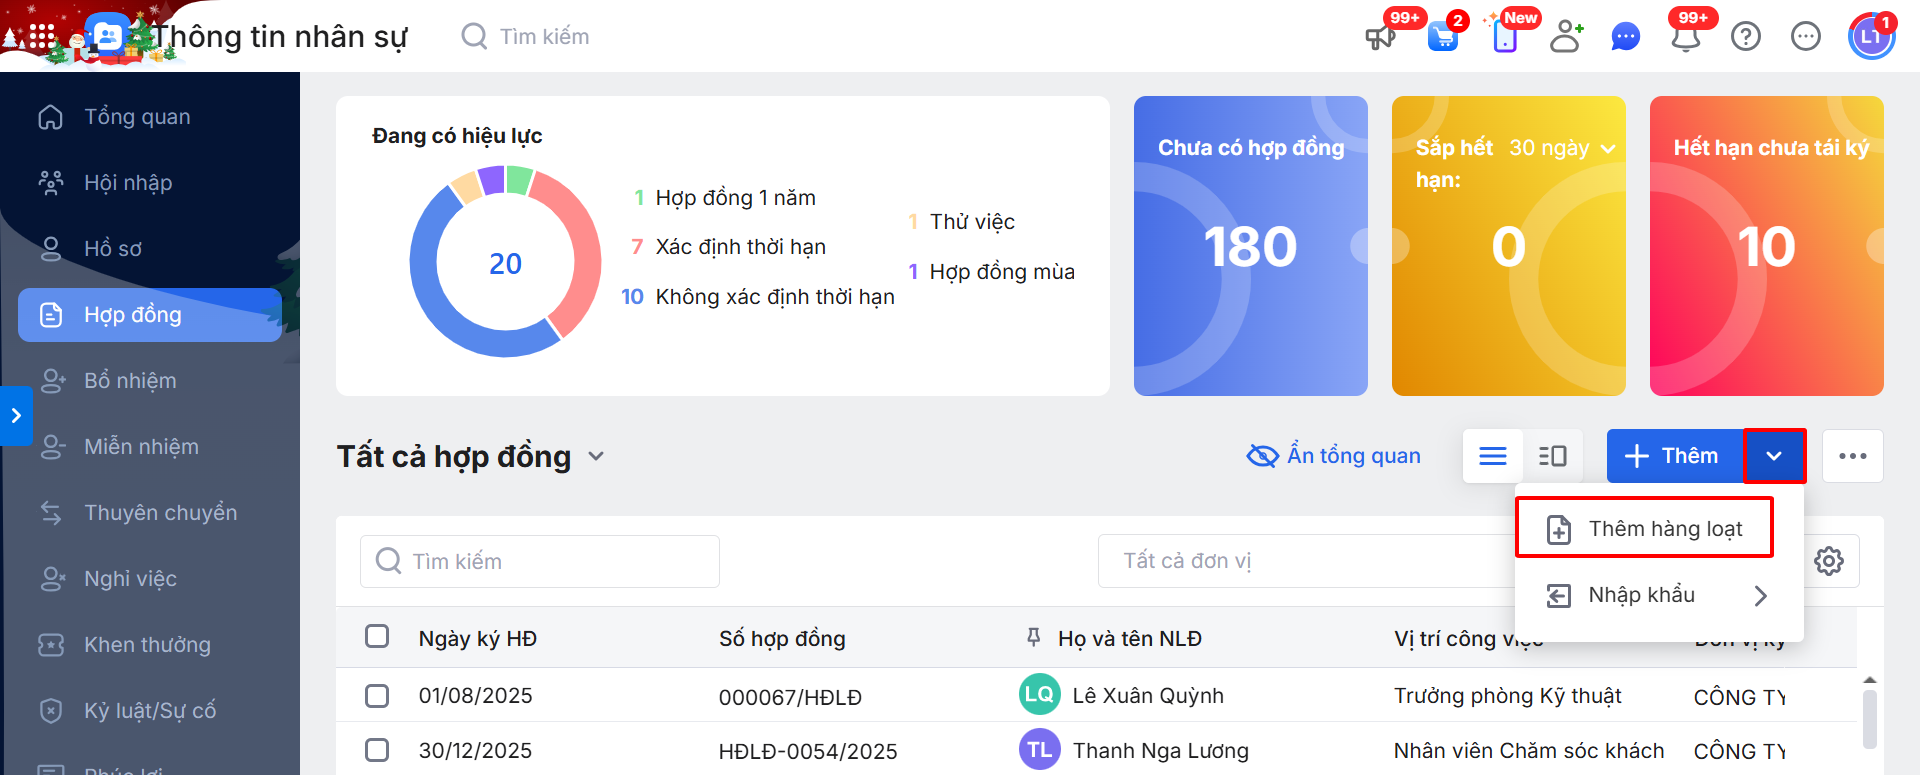Click the legend entry Hợp đồng mùa
The width and height of the screenshot is (1920, 775).
[992, 271]
